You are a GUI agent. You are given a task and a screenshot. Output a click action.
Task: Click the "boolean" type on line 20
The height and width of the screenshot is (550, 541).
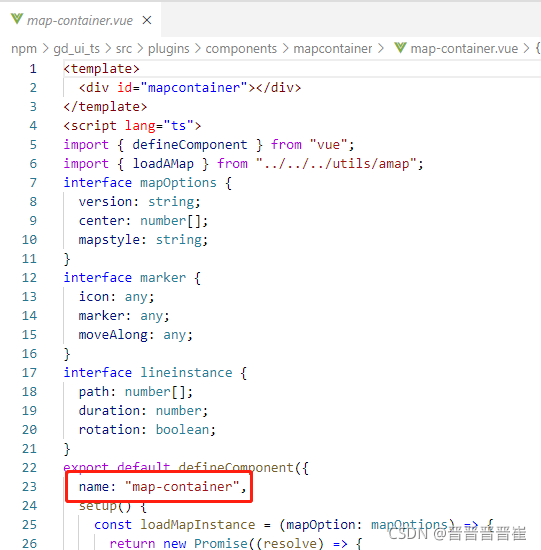click(182, 430)
